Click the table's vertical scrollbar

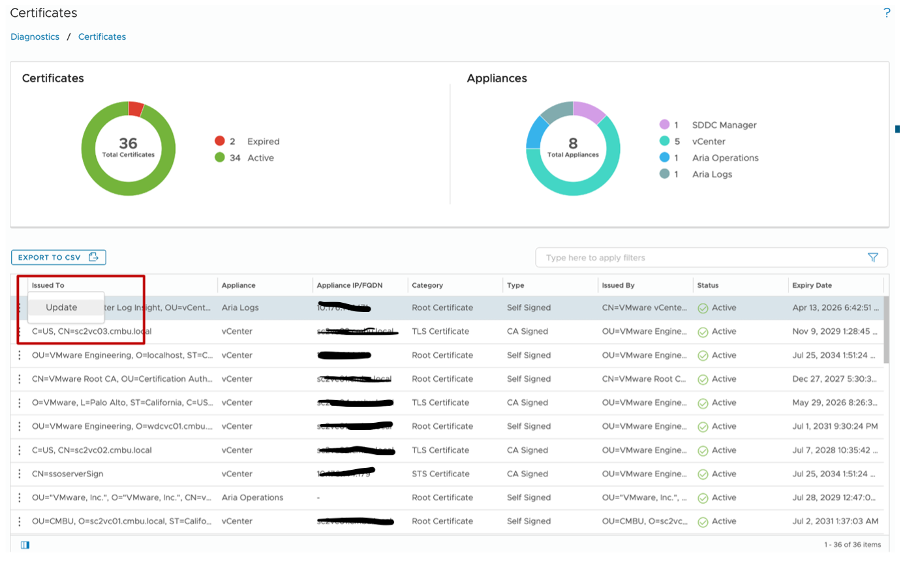pos(884,330)
